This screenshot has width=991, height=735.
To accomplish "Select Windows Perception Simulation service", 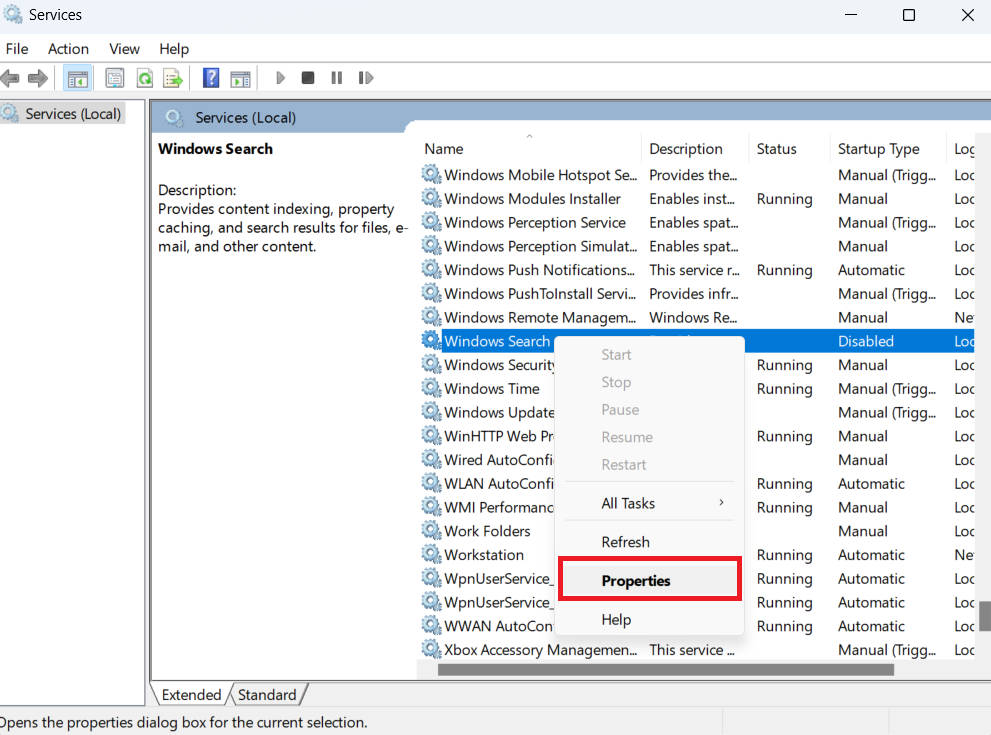I will 697,246.
